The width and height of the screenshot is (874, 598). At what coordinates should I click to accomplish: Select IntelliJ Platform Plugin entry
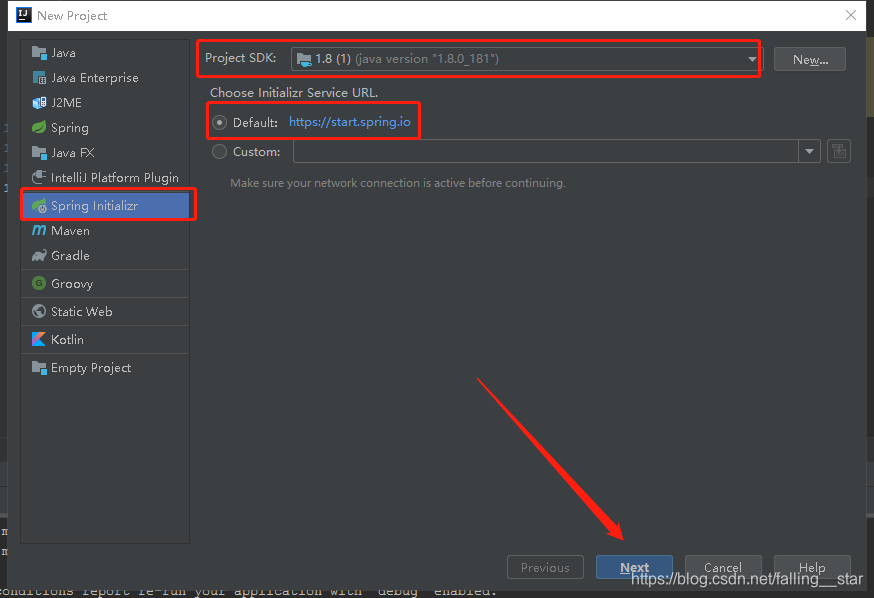tap(105, 177)
